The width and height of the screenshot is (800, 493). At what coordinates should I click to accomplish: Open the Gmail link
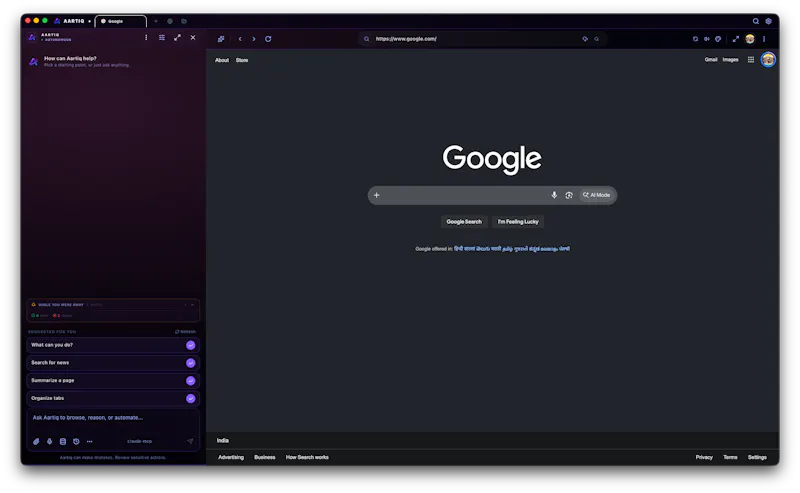(711, 60)
